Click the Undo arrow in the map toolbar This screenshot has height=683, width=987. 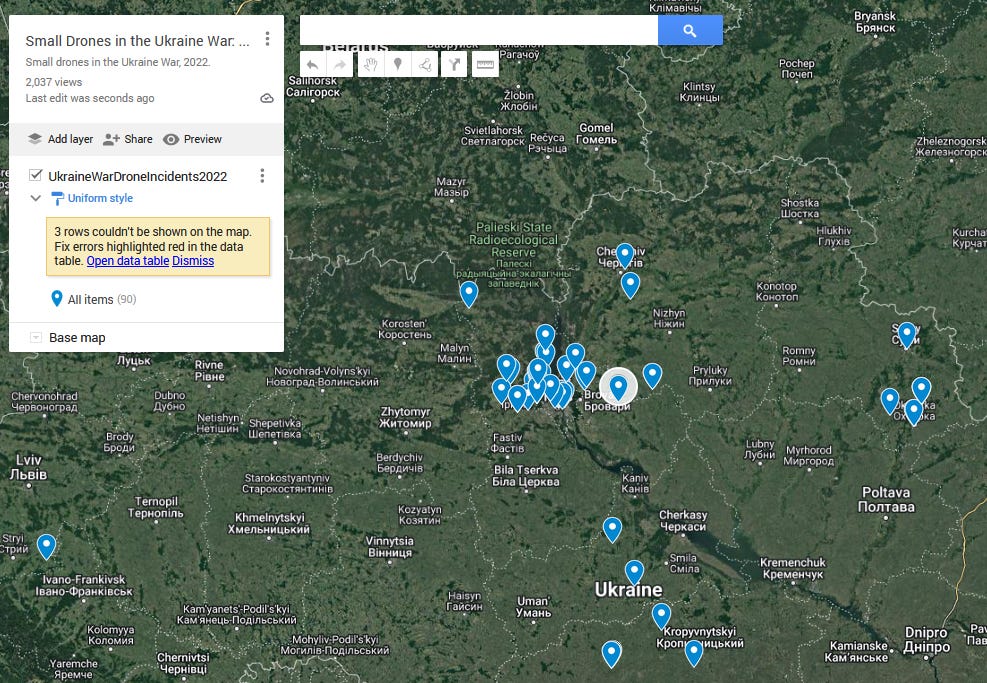pyautogui.click(x=313, y=65)
